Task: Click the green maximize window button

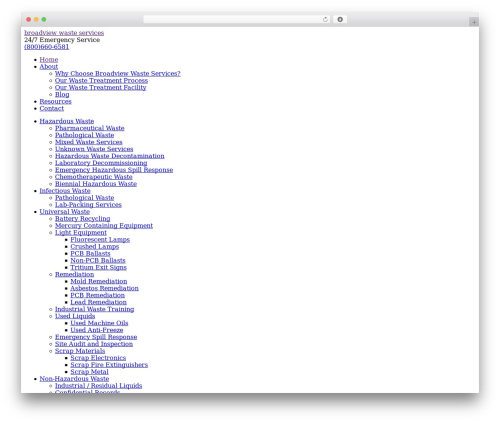Action: (x=44, y=20)
